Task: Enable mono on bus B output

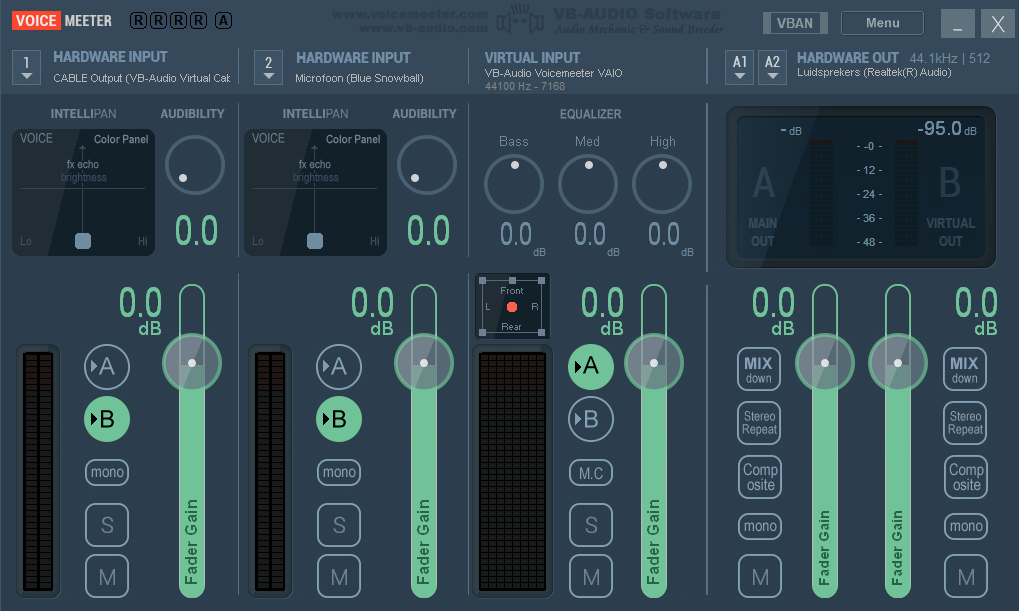Action: (966, 526)
